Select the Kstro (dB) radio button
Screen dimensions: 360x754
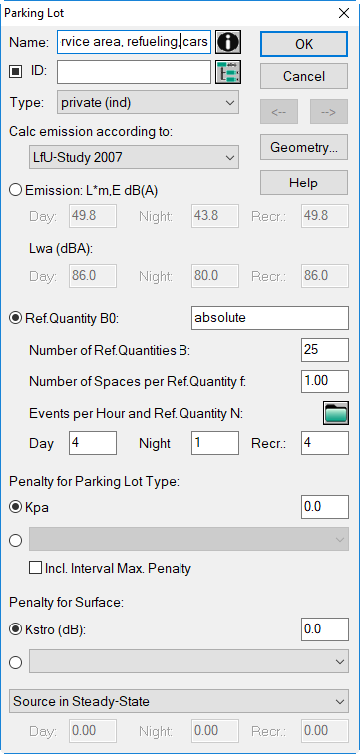tap(16, 629)
